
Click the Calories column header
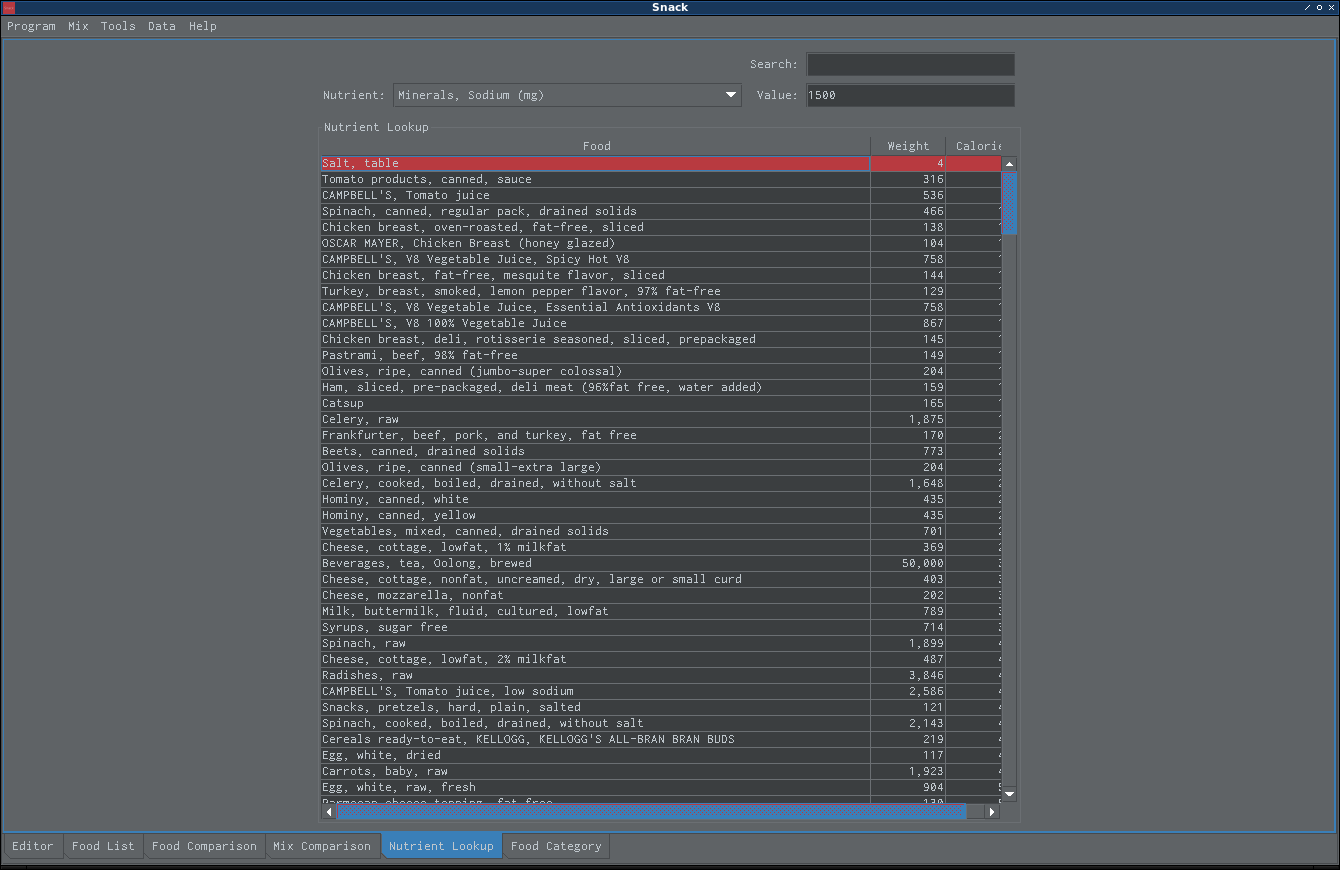974,146
